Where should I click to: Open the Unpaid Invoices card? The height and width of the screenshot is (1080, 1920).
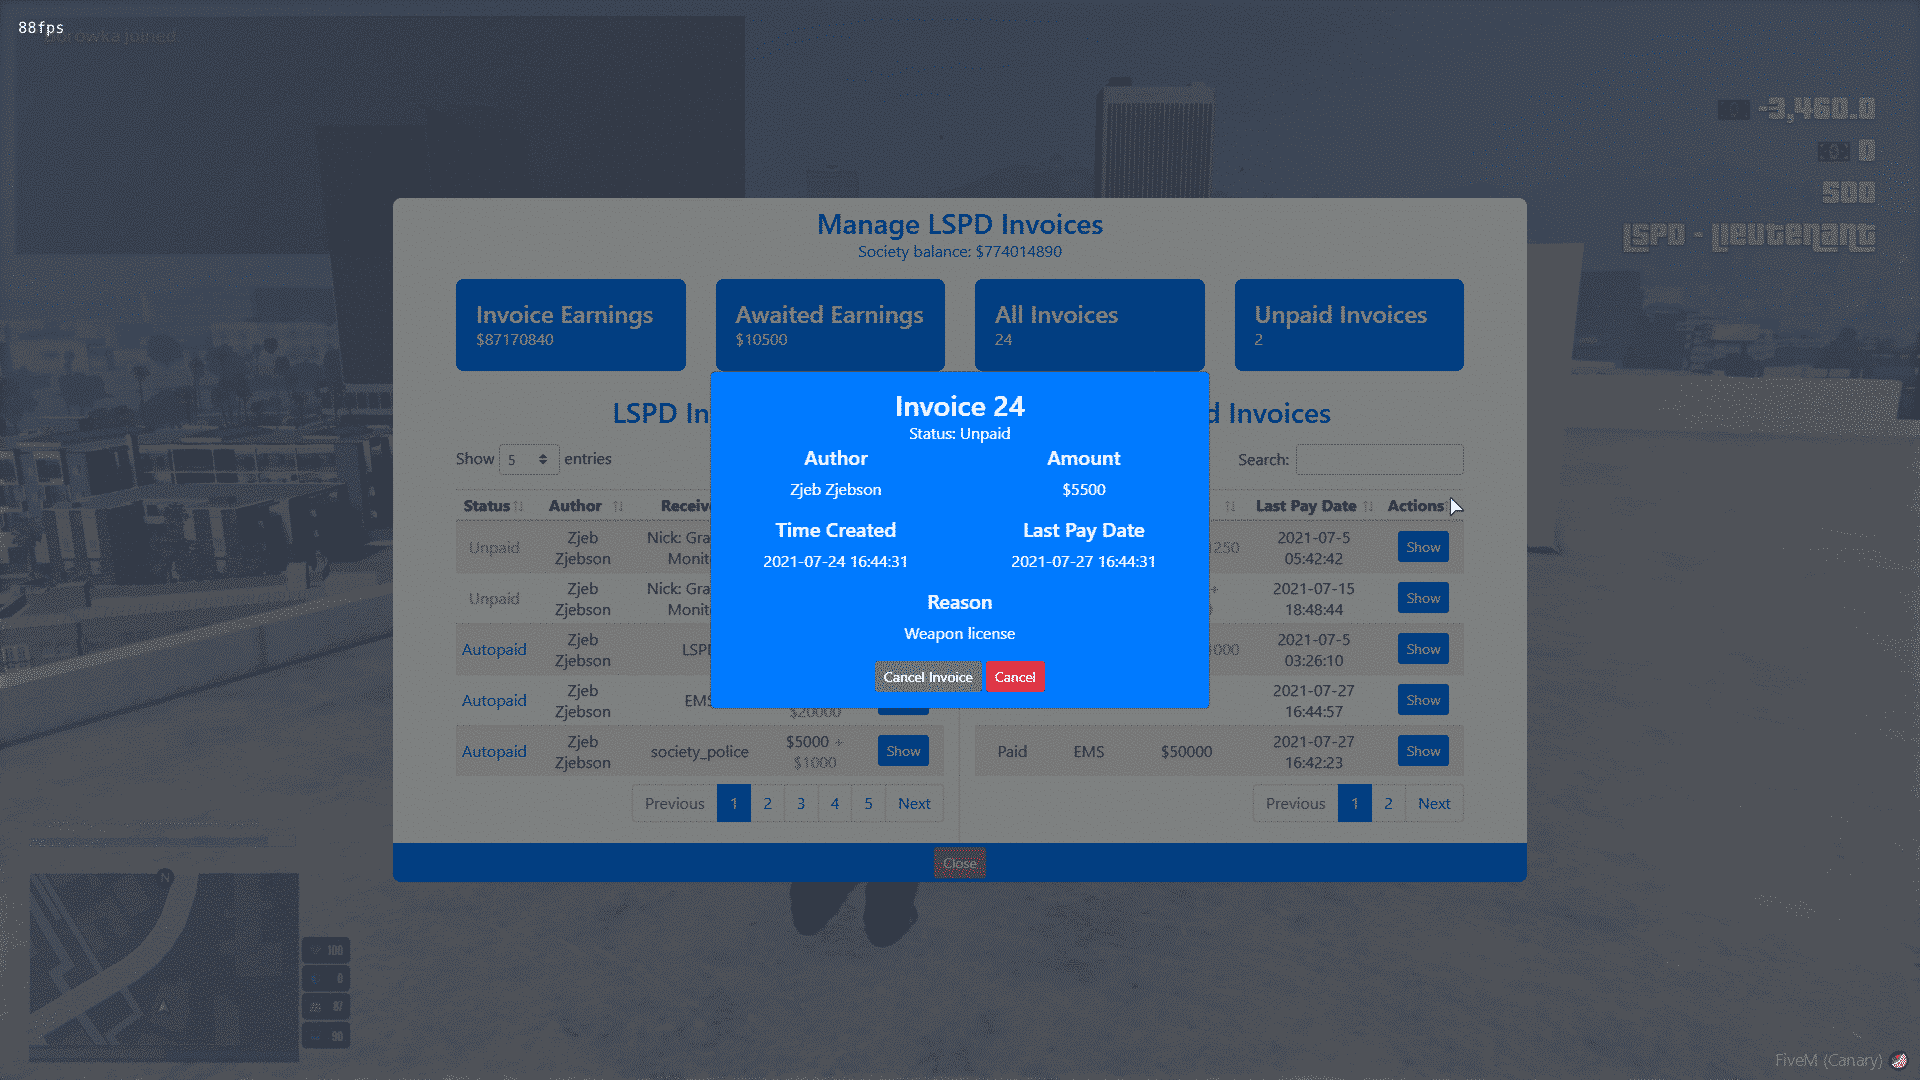tap(1349, 325)
